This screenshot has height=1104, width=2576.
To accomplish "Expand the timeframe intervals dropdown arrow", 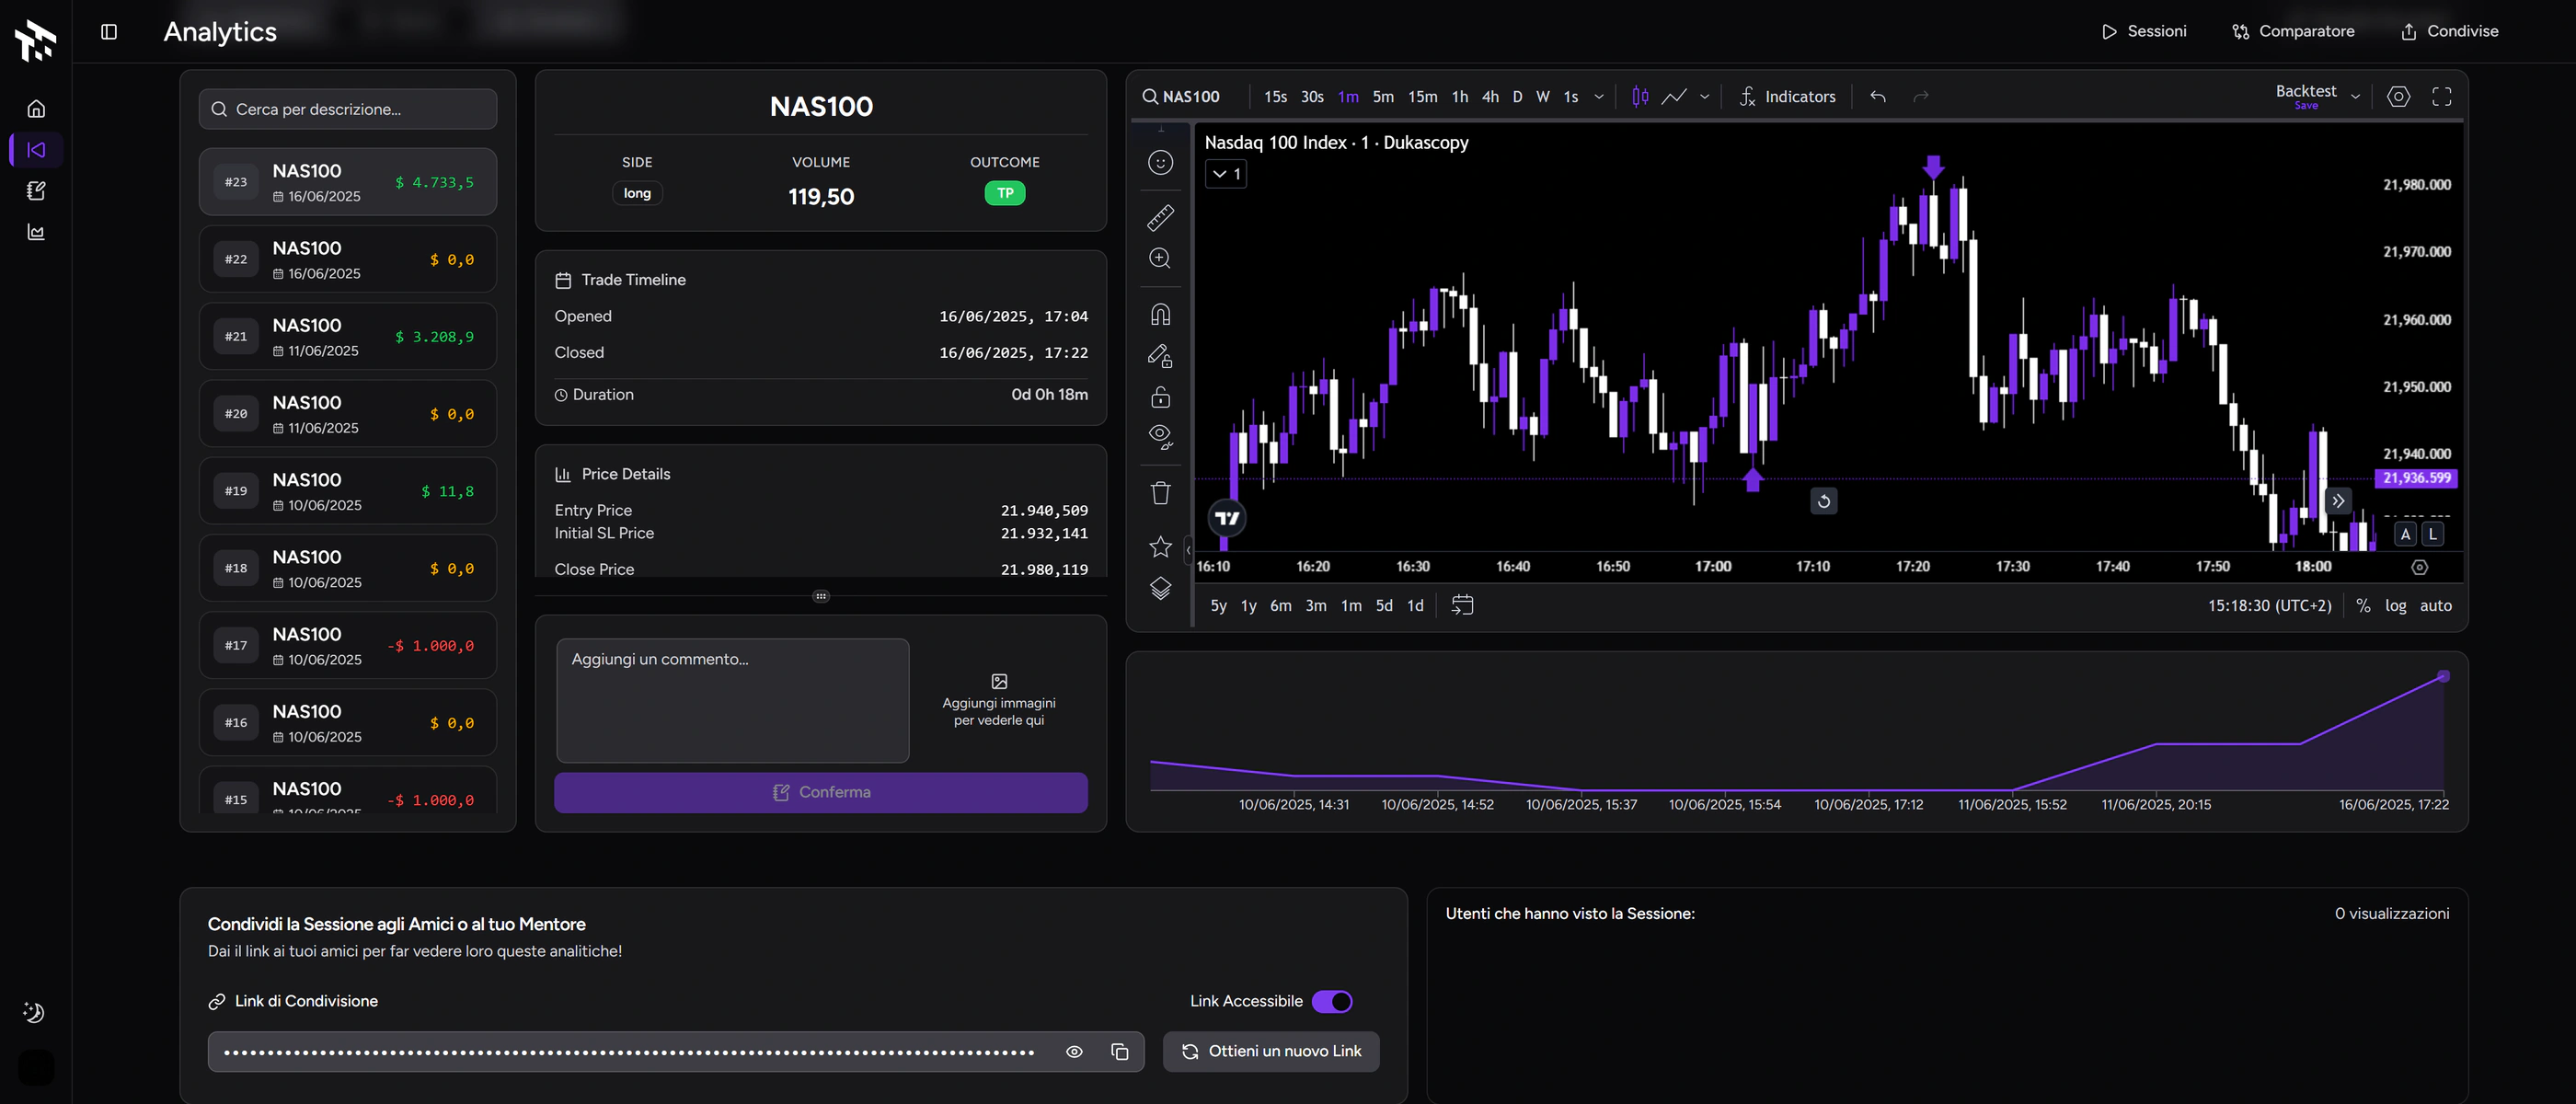I will pyautogui.click(x=1599, y=97).
